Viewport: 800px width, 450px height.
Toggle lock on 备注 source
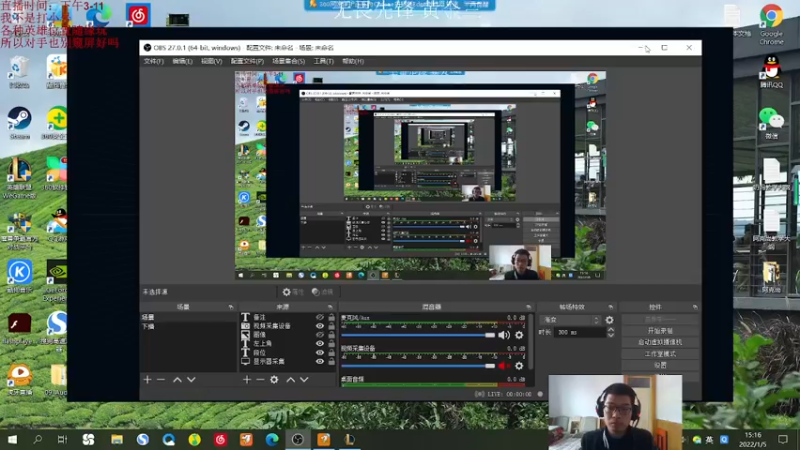point(332,317)
